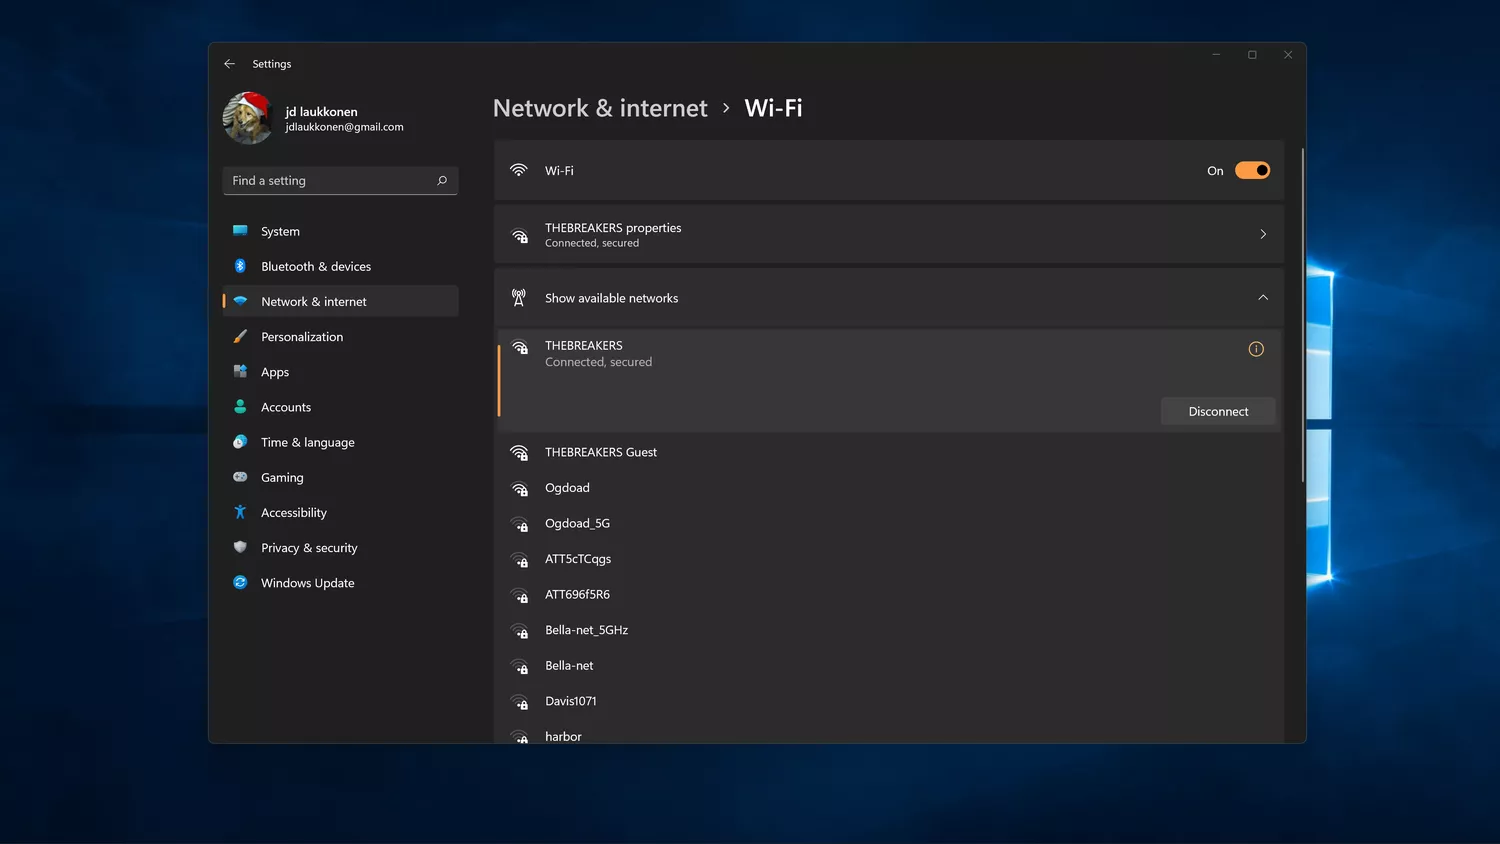The image size is (1500, 844).
Task: Select the Bella-net network name
Action: point(569,666)
